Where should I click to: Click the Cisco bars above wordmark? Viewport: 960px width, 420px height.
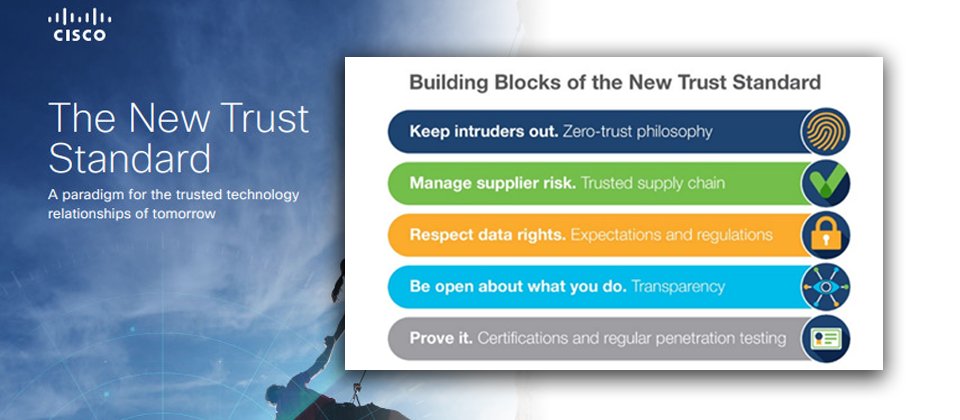point(80,17)
